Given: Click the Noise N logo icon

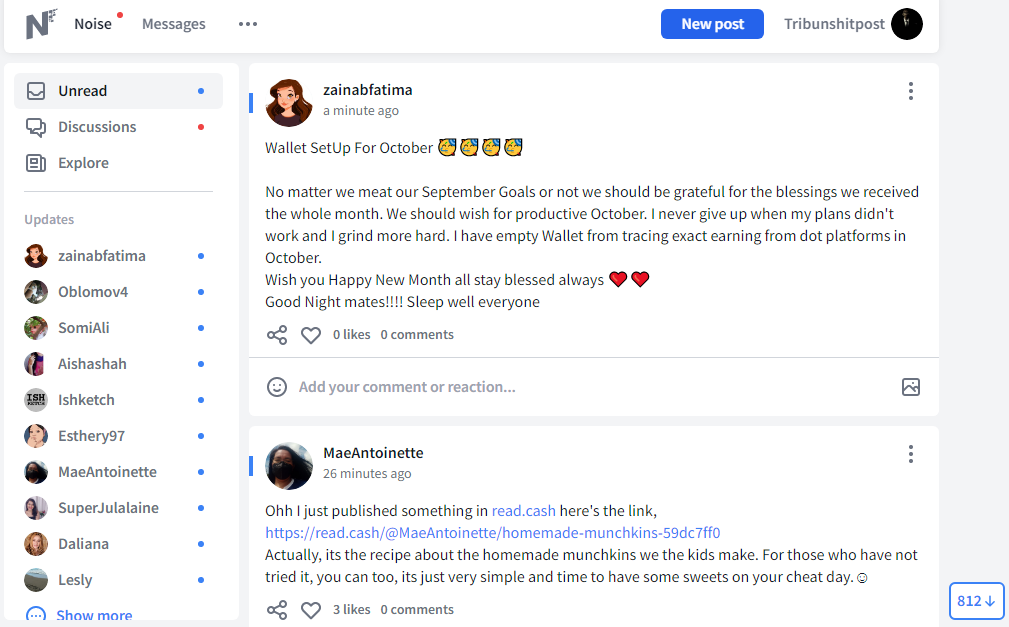Looking at the screenshot, I should point(41,24).
